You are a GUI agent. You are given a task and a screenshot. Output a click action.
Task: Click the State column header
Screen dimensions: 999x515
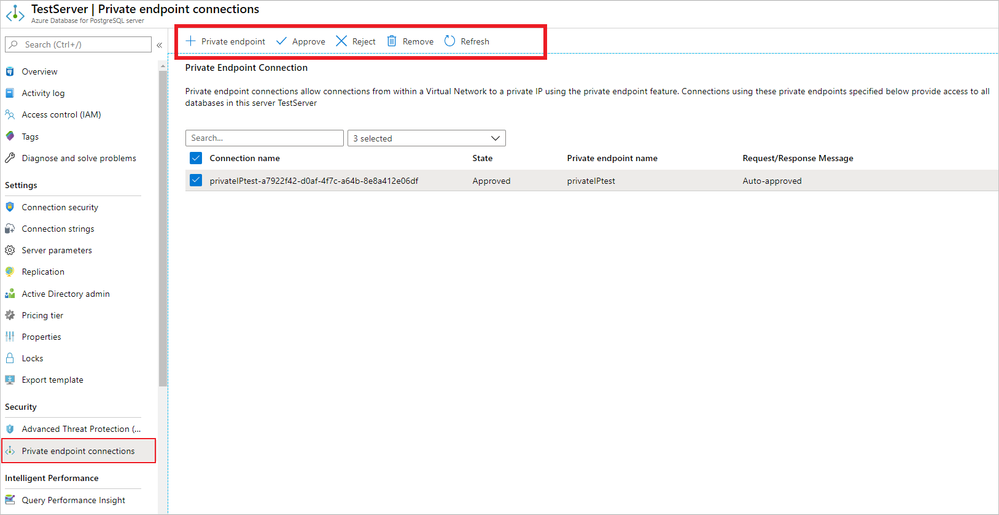pyautogui.click(x=482, y=158)
